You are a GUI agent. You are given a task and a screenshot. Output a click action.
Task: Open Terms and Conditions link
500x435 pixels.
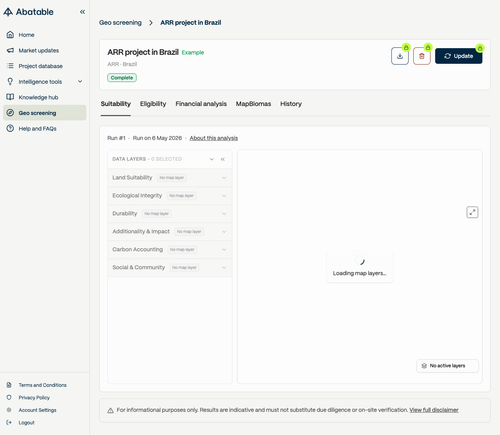click(x=42, y=385)
